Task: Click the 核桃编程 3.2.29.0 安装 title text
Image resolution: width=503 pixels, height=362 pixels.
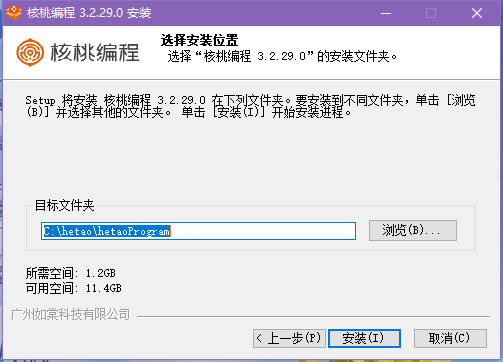Action: 89,13
